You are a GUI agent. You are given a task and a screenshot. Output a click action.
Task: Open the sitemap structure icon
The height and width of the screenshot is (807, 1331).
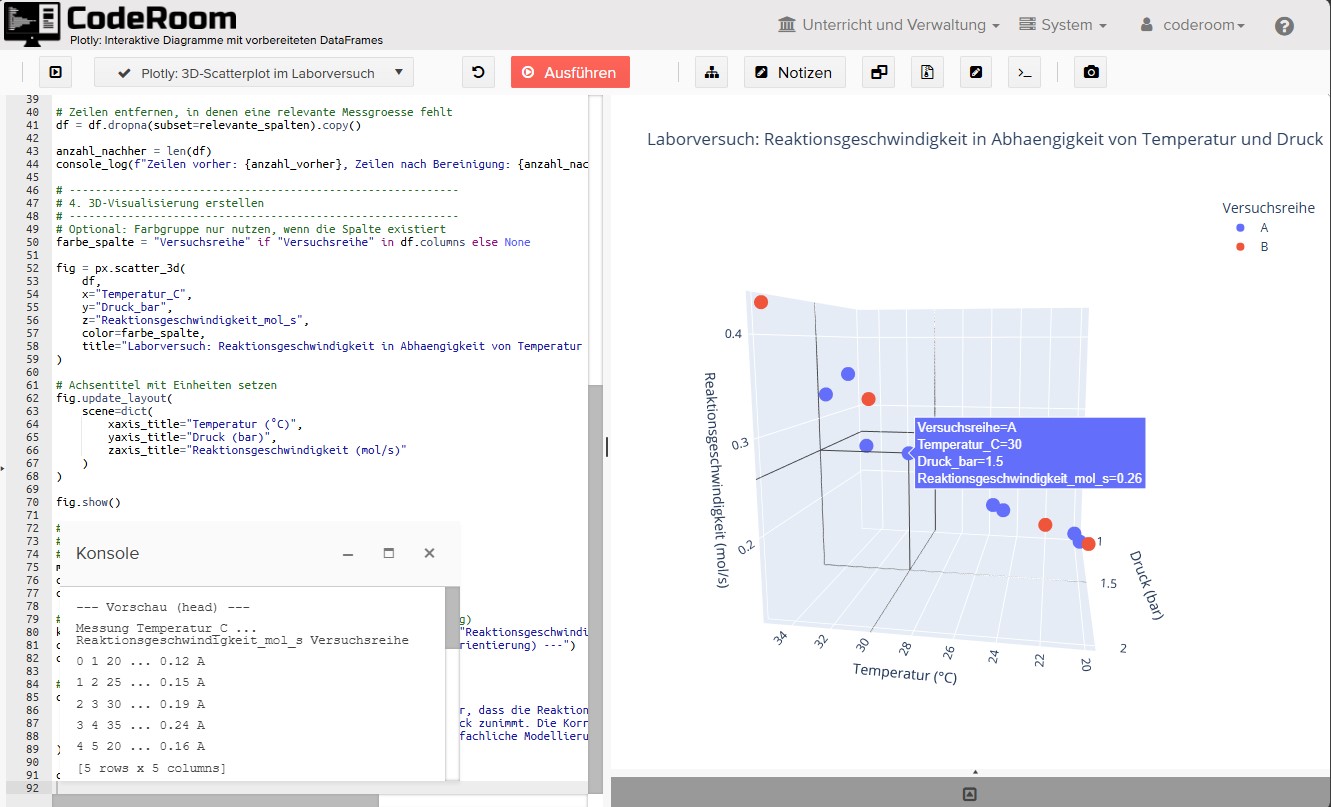711,73
